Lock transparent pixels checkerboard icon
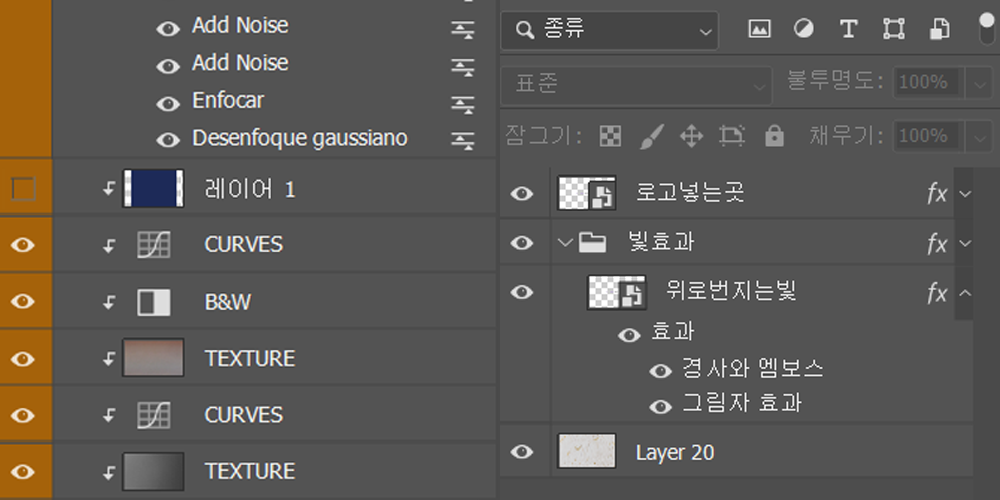Viewport: 1000px width, 500px height. (610, 136)
